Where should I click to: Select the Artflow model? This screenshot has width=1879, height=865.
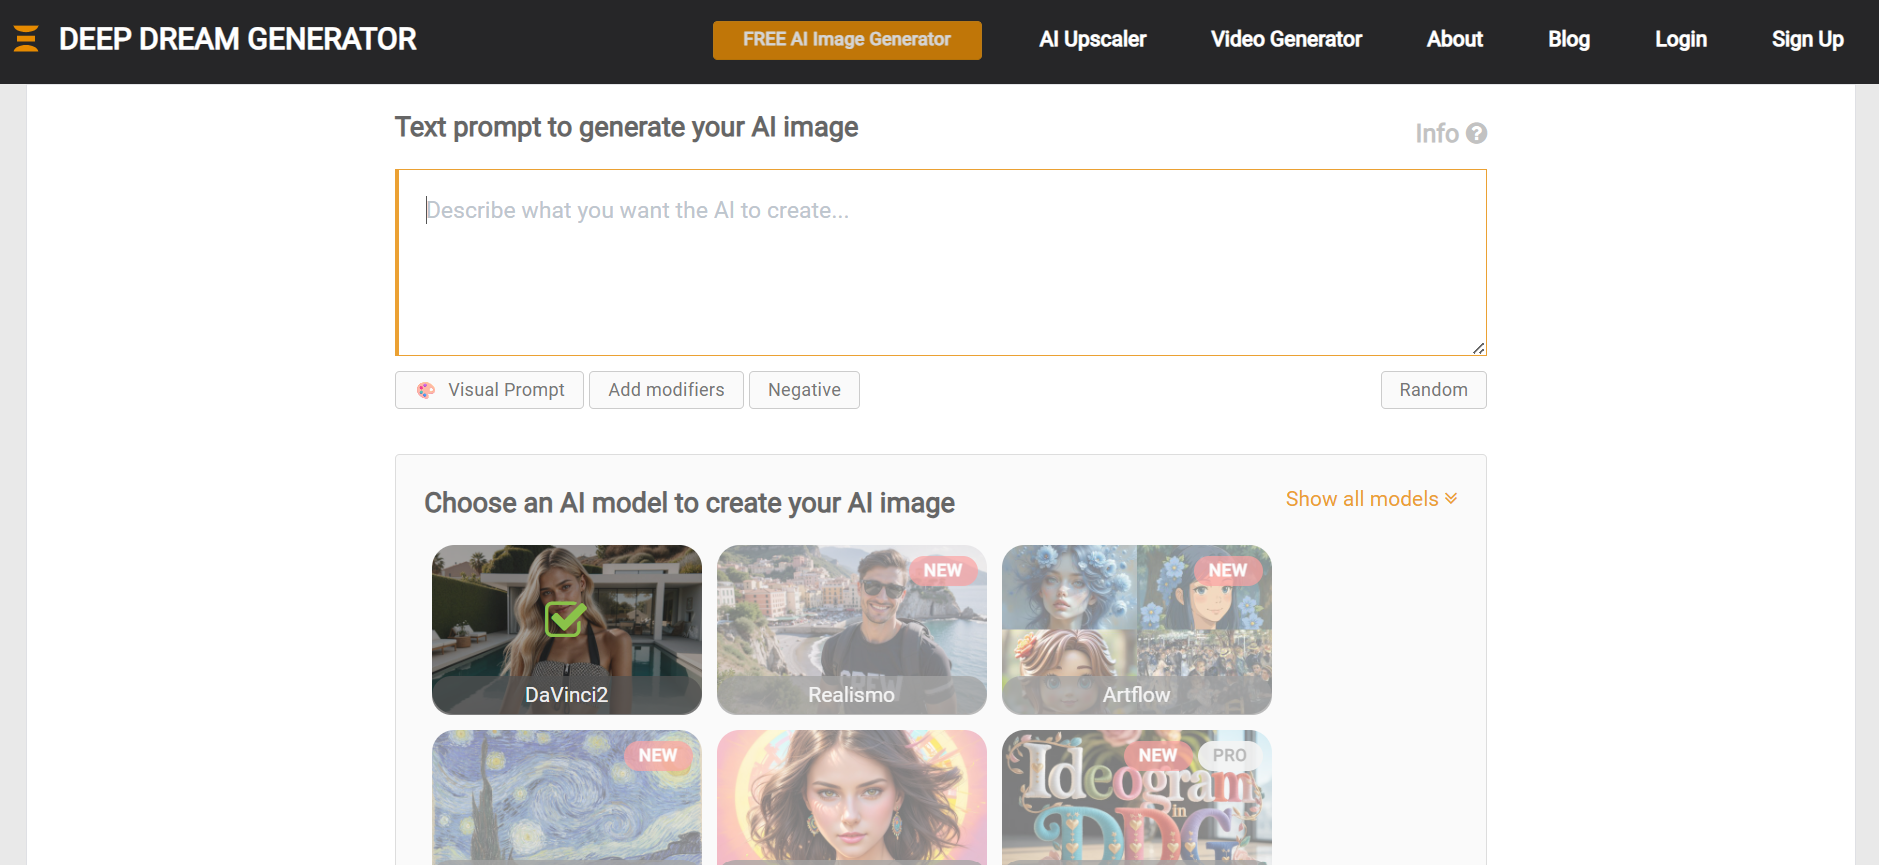pos(1137,630)
